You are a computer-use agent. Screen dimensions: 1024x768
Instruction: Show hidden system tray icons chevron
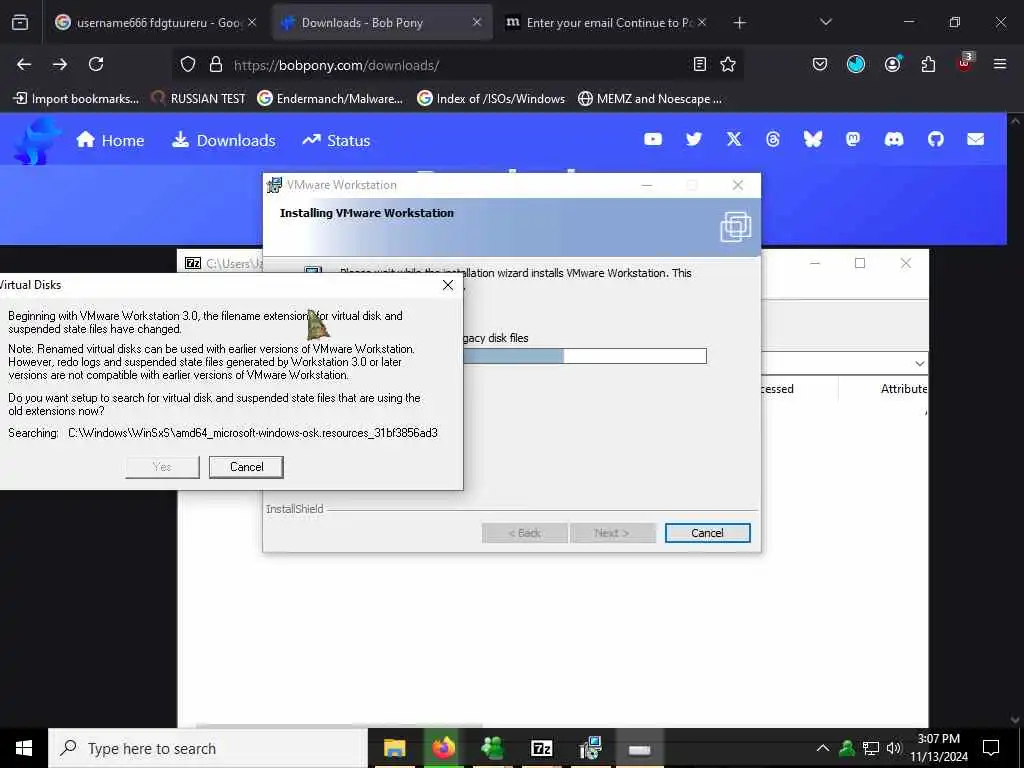click(x=823, y=748)
